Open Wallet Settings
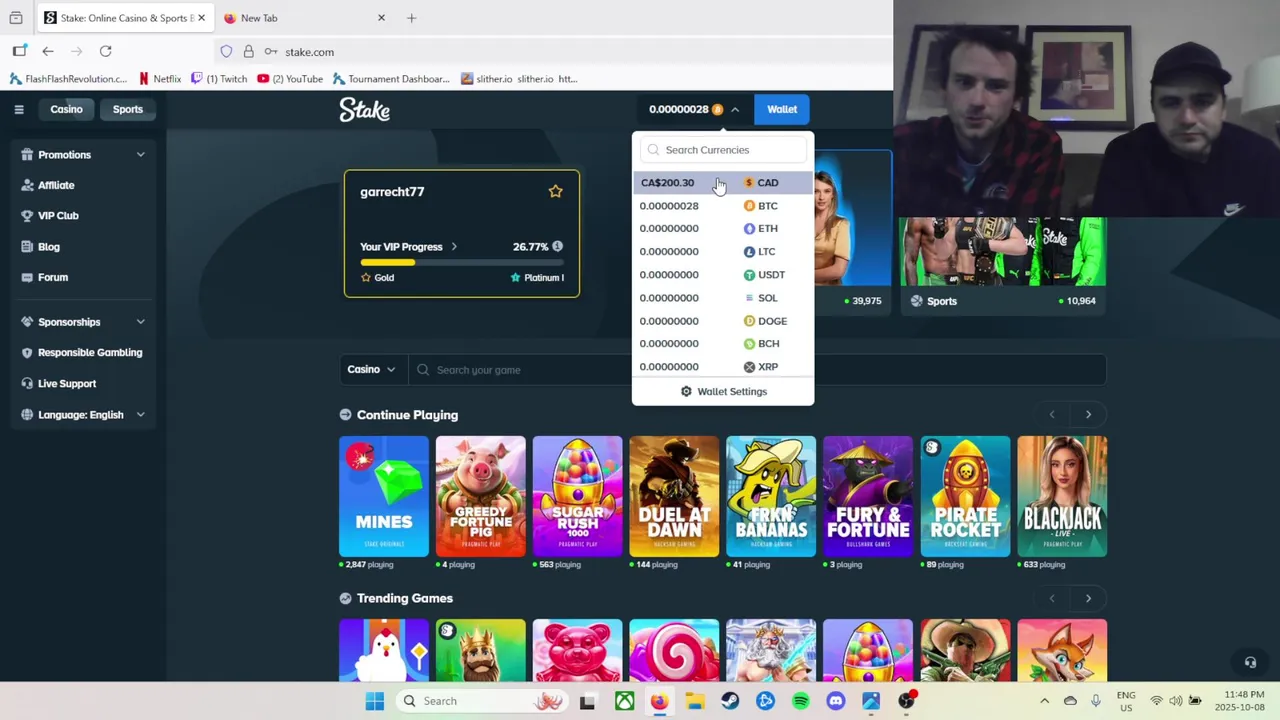The image size is (1280, 720). click(x=723, y=392)
